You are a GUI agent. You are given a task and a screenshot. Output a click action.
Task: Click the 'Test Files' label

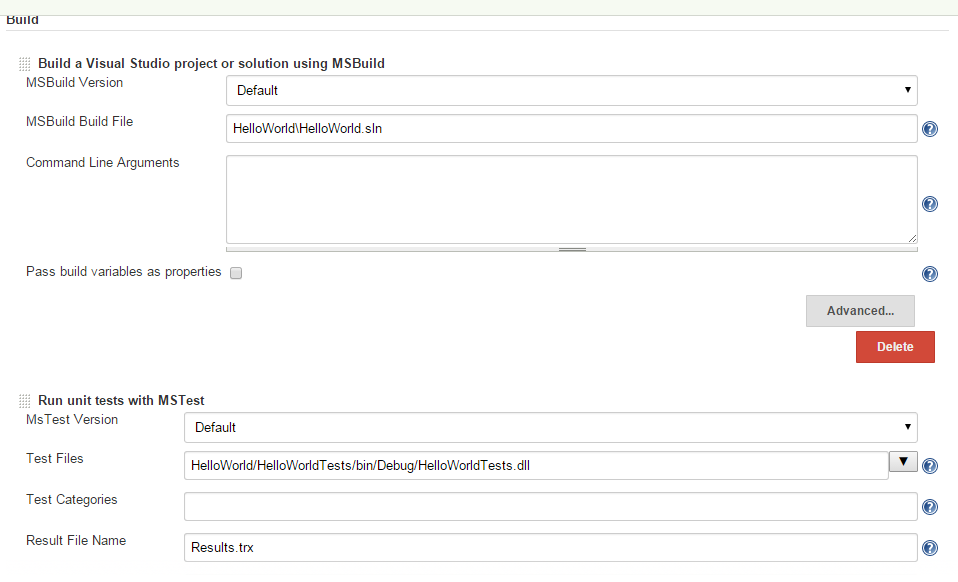coord(54,459)
